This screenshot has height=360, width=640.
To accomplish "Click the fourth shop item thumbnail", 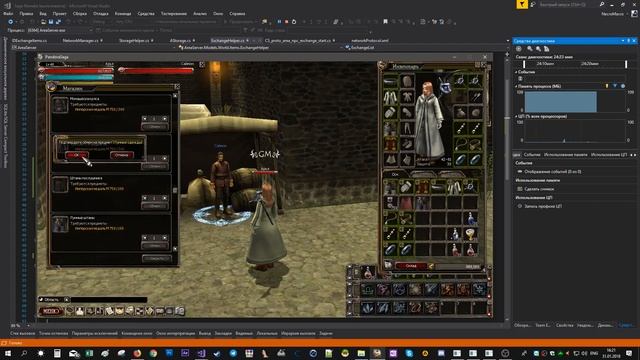I will pyautogui.click(x=60, y=224).
